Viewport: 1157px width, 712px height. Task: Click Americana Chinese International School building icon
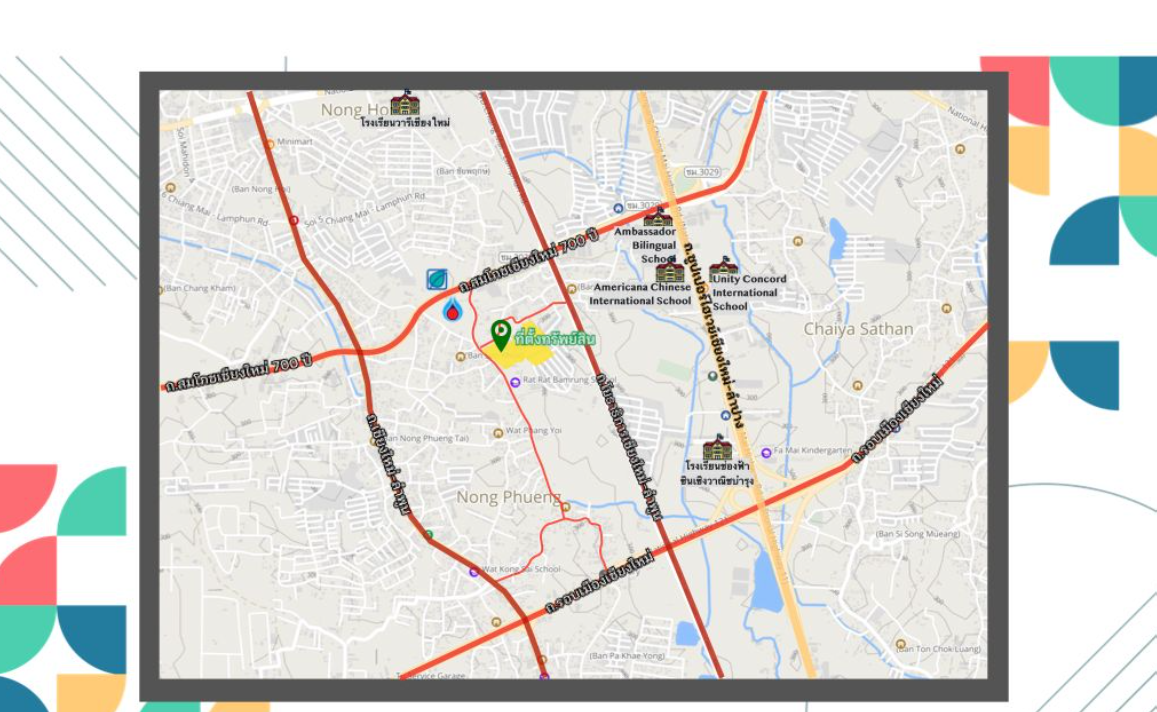tap(670, 271)
